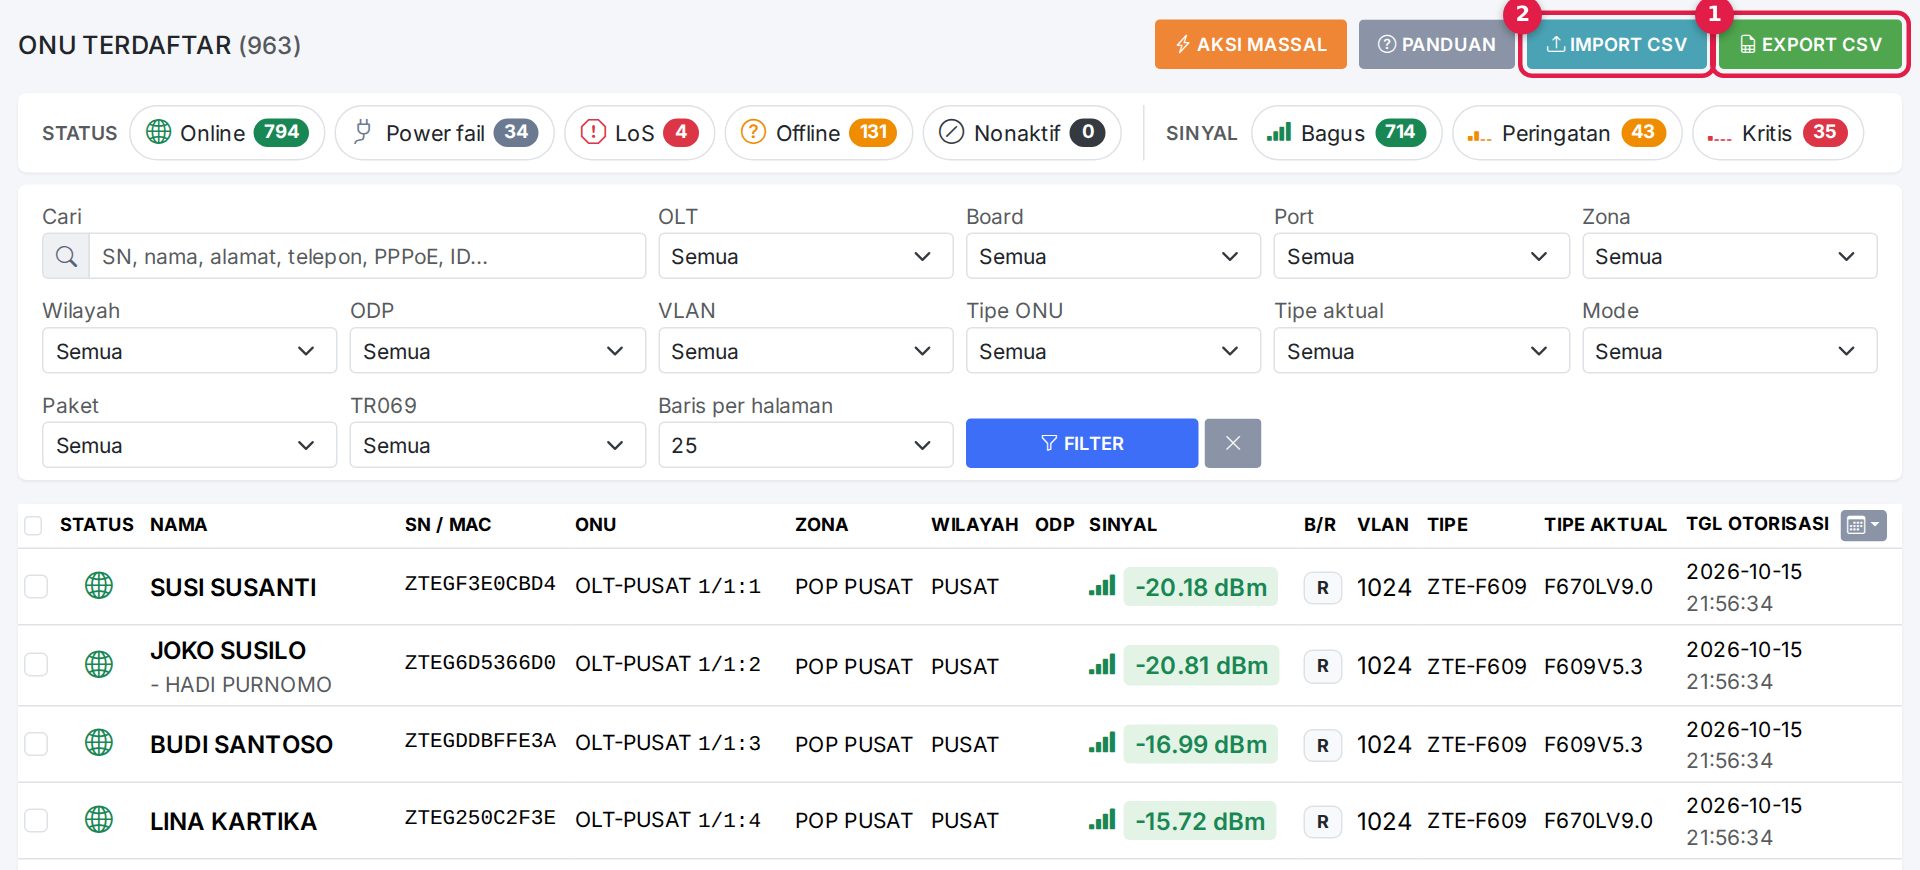Select the BUDI SANTOSO row checkbox
The width and height of the screenshot is (1920, 870).
click(36, 743)
